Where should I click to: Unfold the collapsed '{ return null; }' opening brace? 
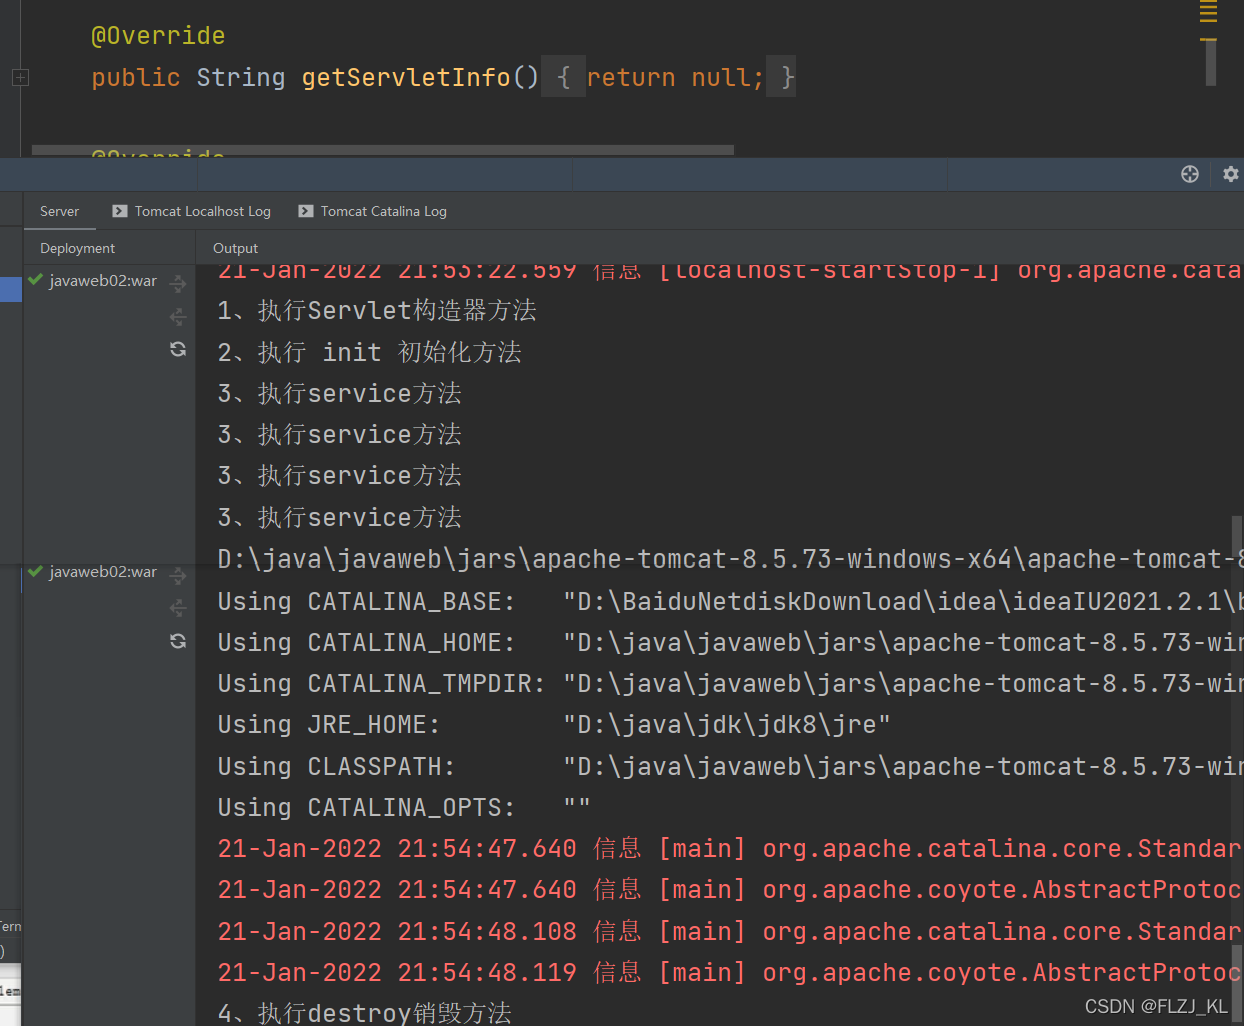563,77
